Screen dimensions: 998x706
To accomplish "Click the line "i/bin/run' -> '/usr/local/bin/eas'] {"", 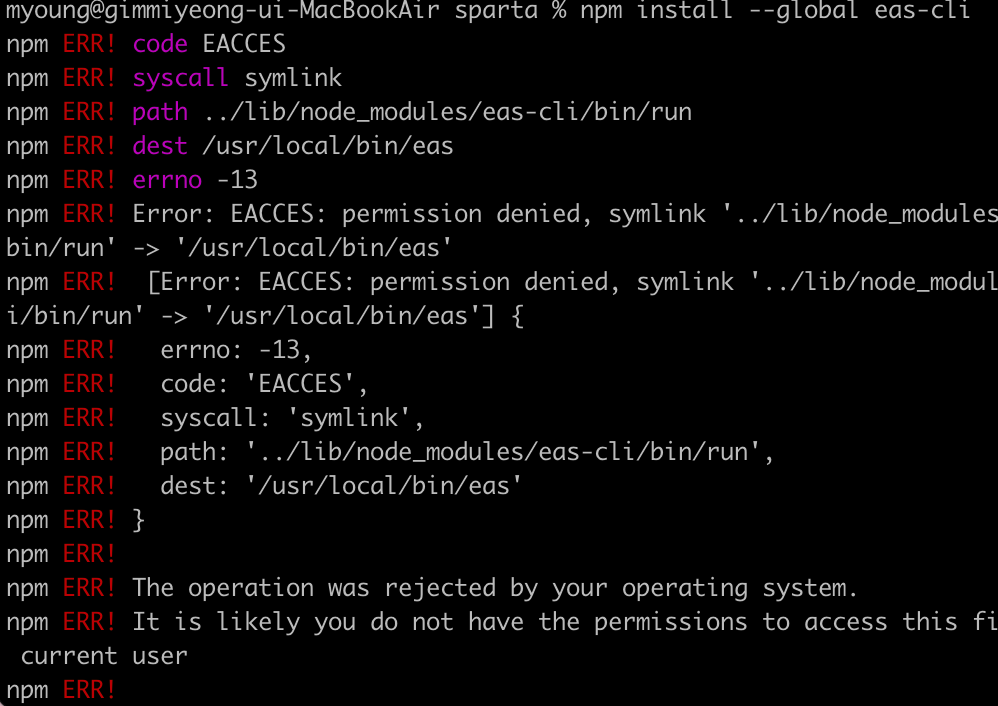I will coord(265,316).
